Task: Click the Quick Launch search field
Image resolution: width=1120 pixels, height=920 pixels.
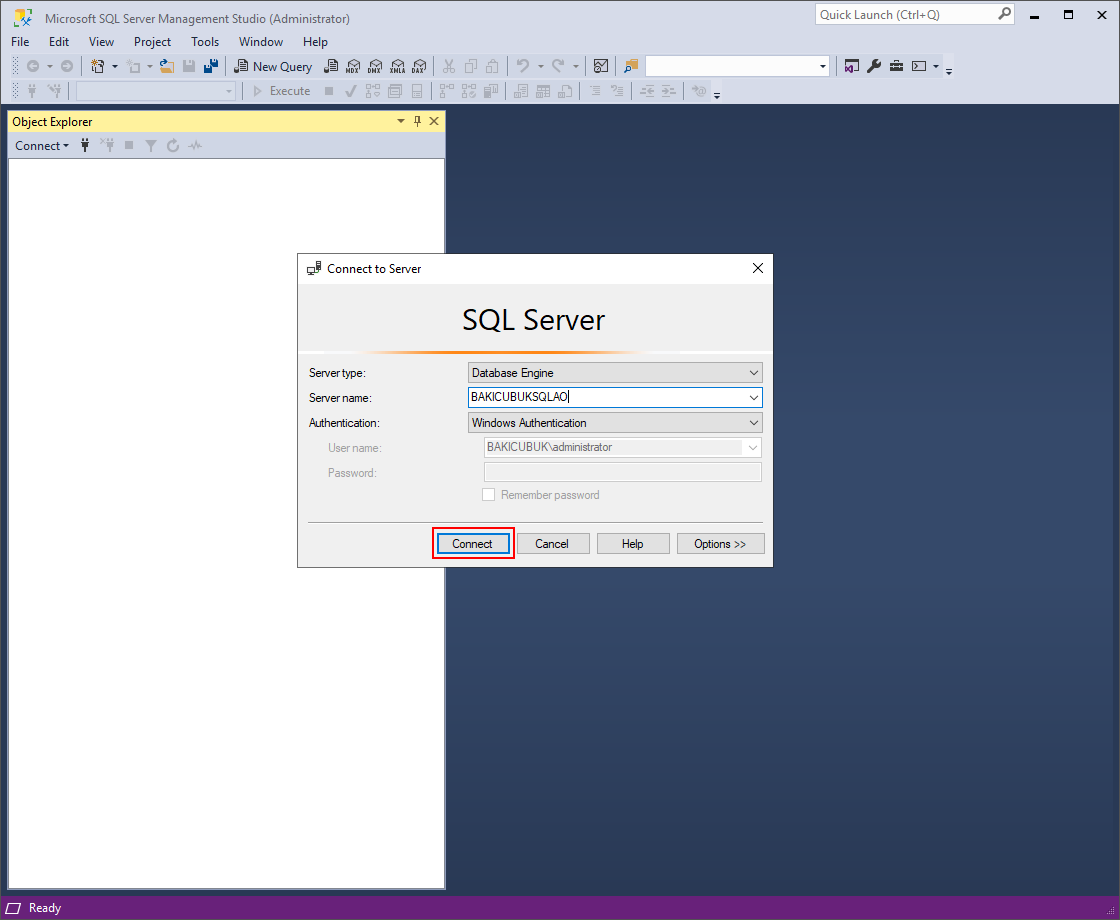Action: tap(905, 15)
